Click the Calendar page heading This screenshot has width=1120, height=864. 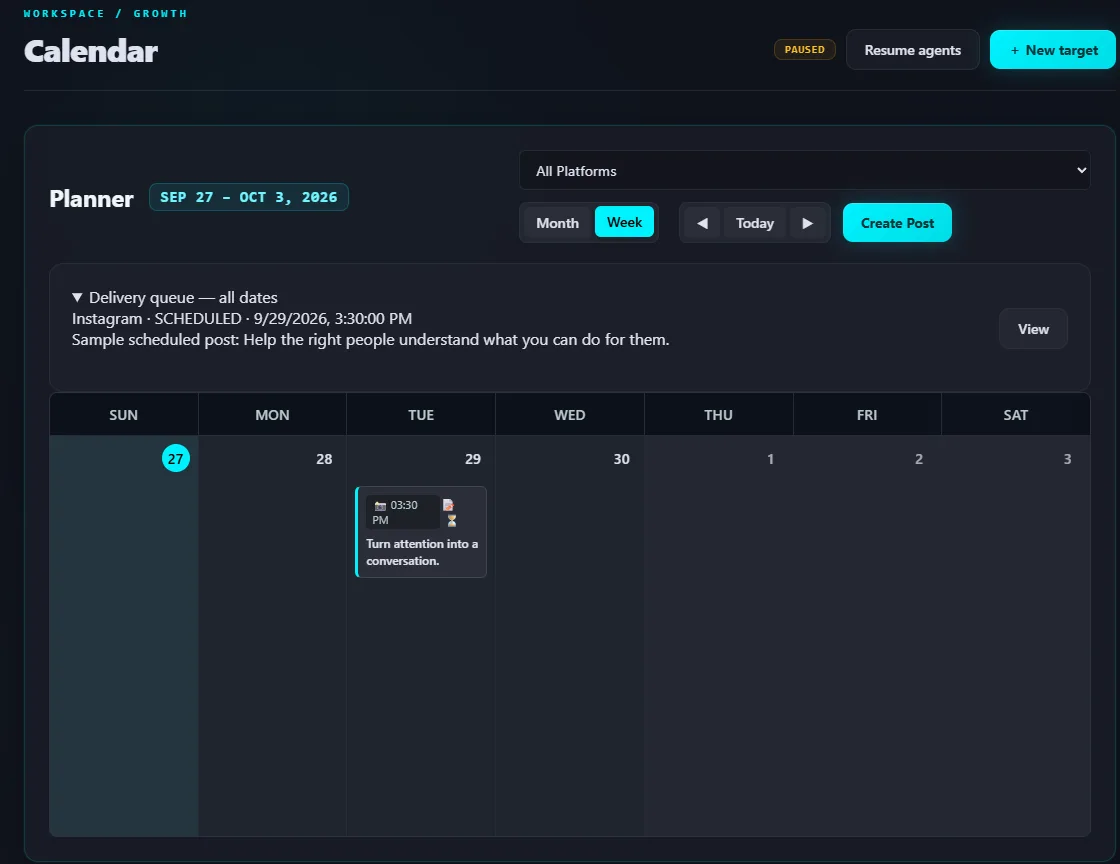91,51
